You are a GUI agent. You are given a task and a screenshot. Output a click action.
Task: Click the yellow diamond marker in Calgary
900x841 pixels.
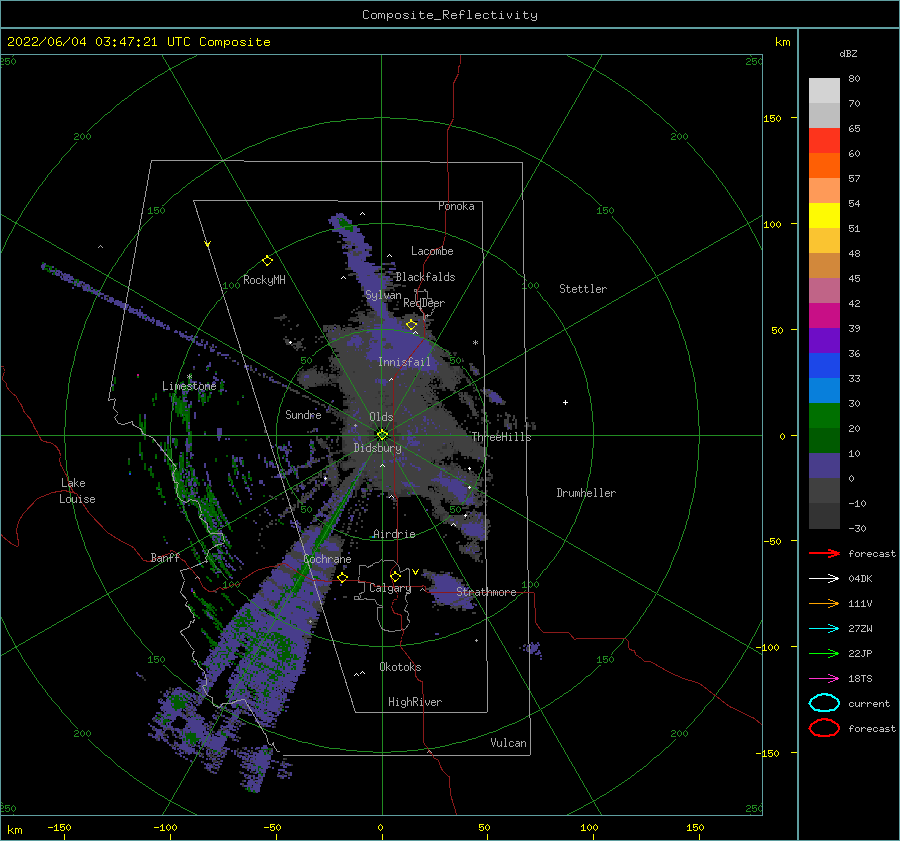coord(395,576)
